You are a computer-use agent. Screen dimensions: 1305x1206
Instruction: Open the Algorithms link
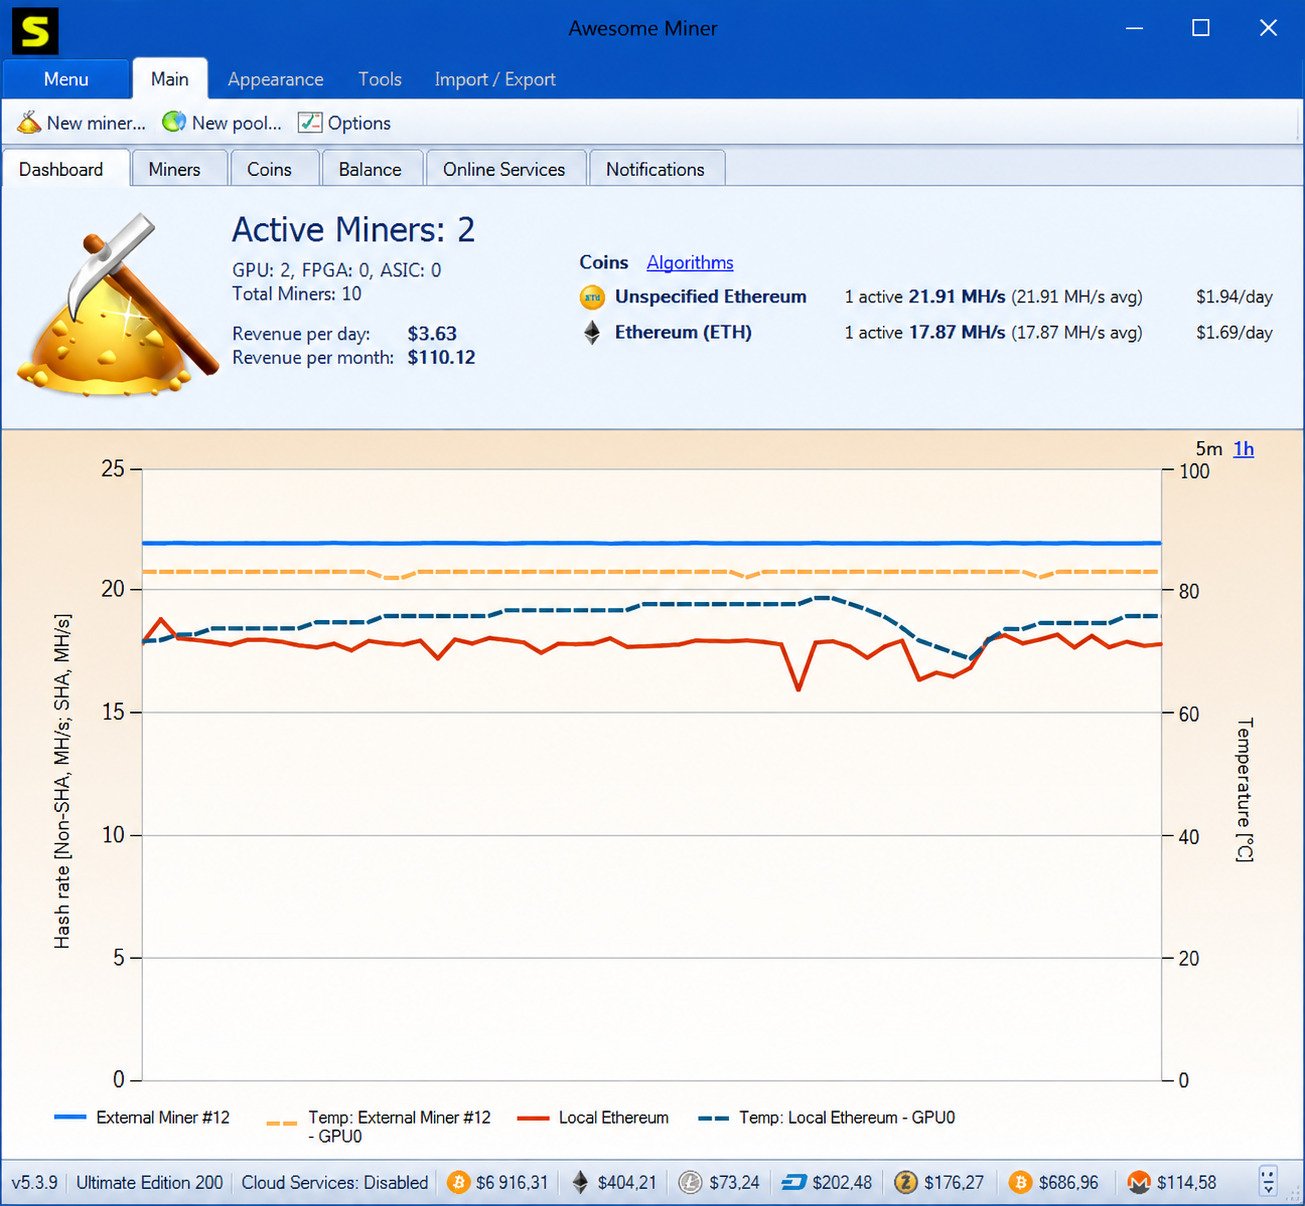[x=690, y=262]
